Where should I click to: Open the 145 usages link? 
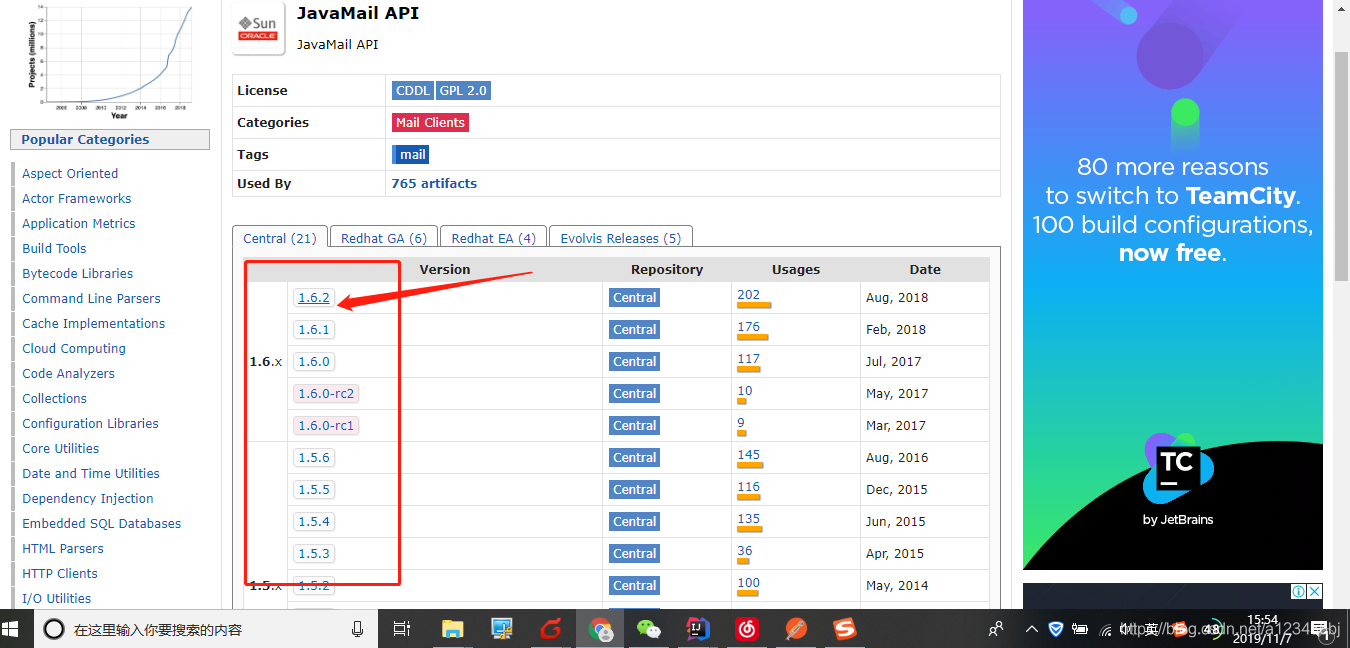749,455
